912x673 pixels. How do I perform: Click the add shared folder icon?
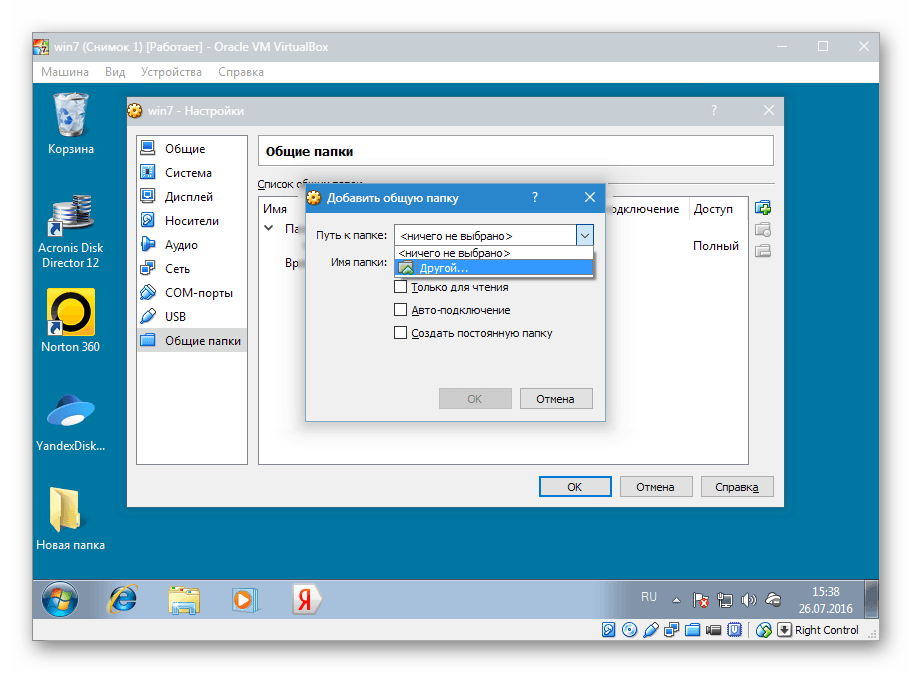[763, 209]
